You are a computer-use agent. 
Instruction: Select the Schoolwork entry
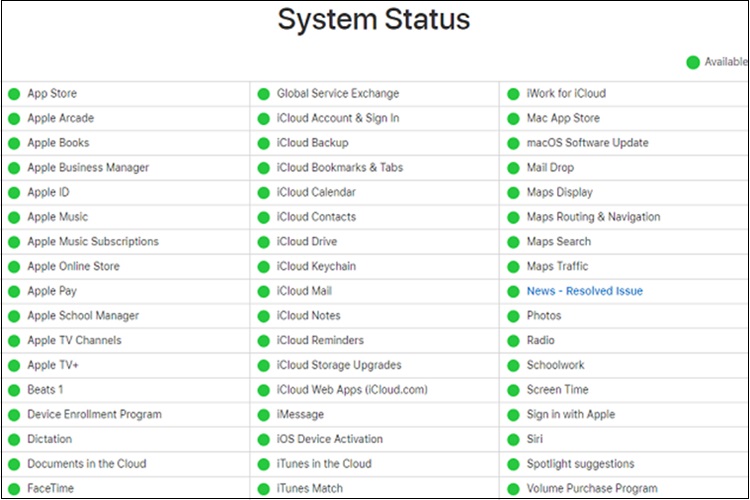click(555, 365)
